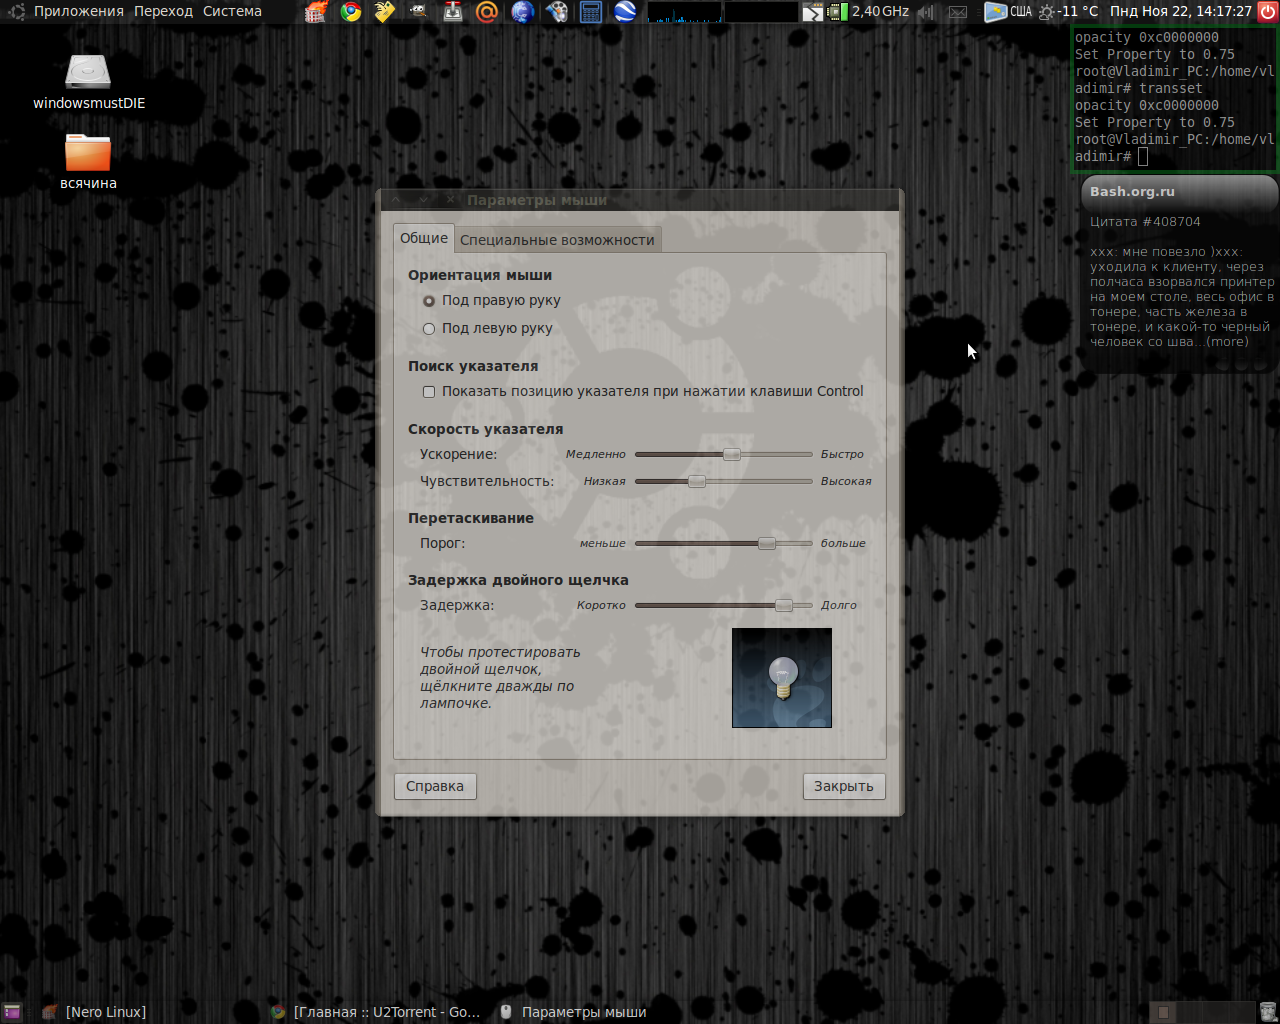Click the 'Справка' button
The height and width of the screenshot is (1024, 1280).
point(435,786)
